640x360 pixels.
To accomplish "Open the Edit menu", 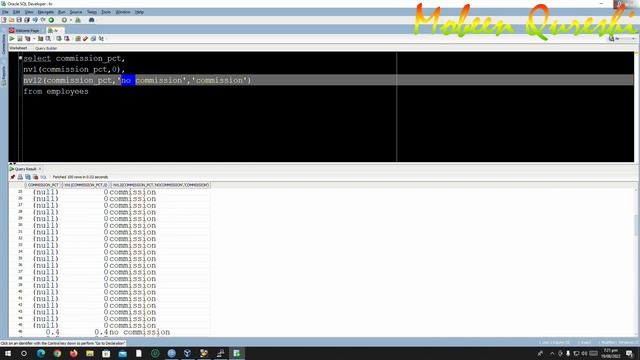I will point(16,12).
